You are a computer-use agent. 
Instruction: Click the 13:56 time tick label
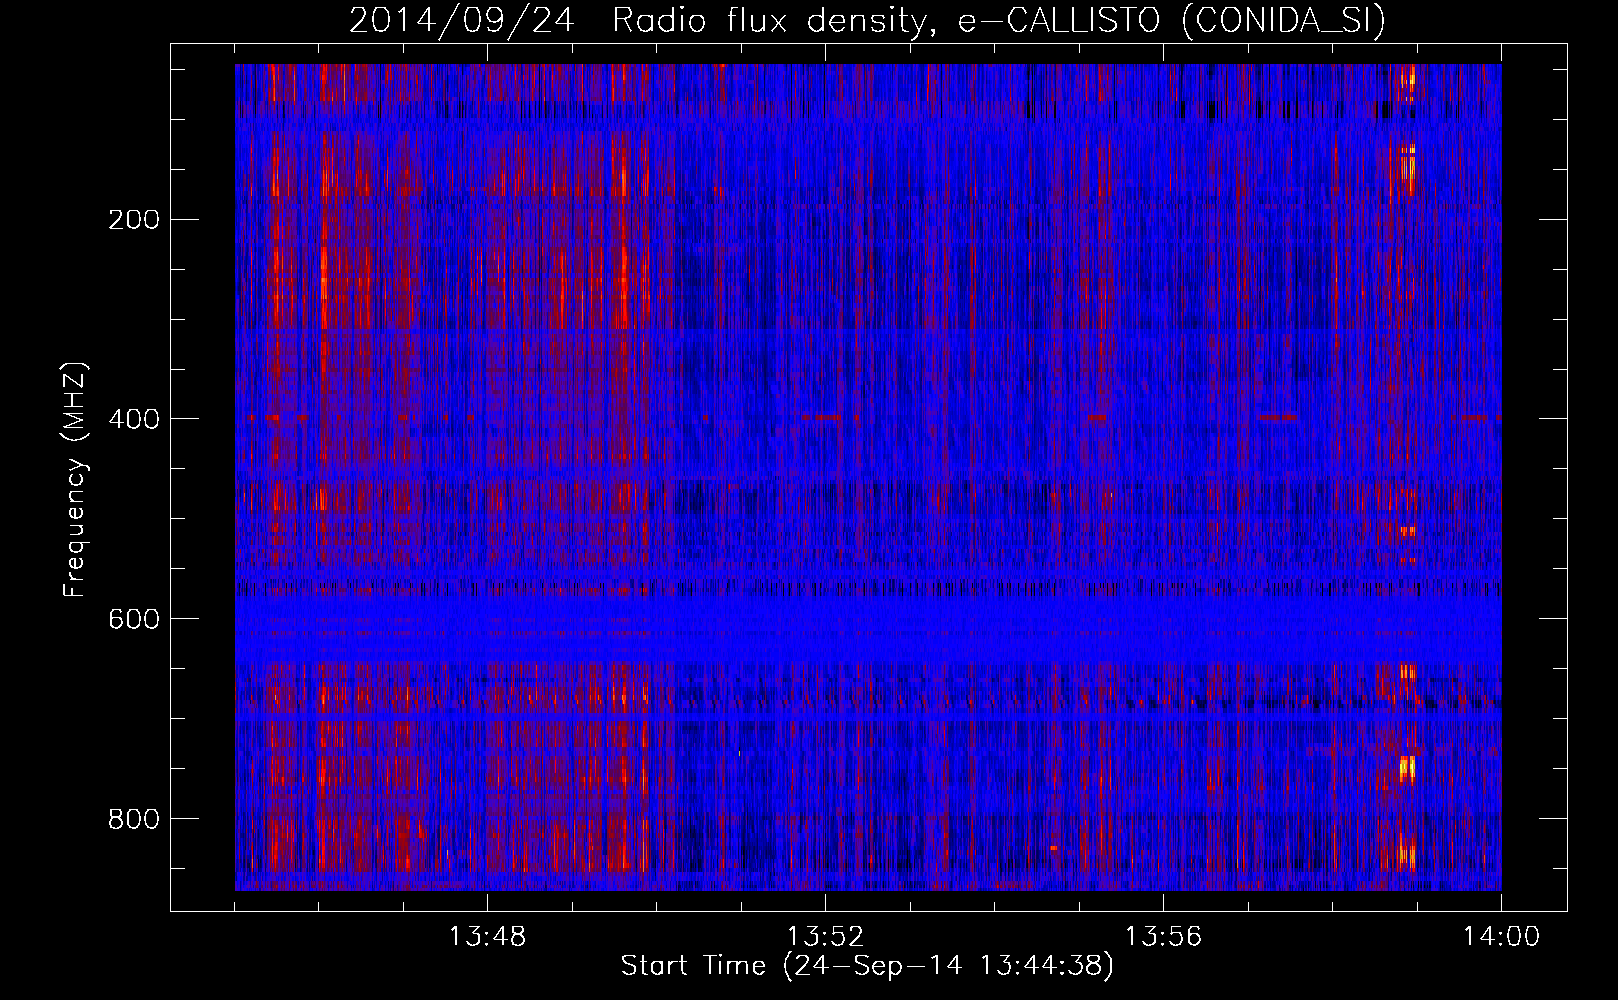coord(1163,937)
